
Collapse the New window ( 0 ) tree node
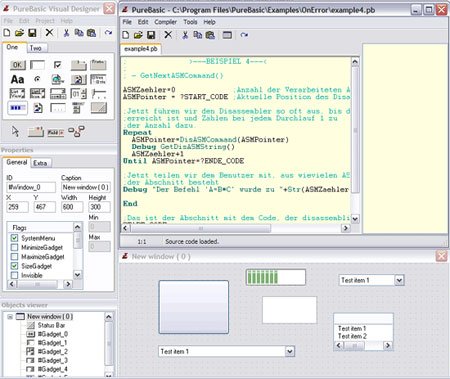click(x=10, y=317)
